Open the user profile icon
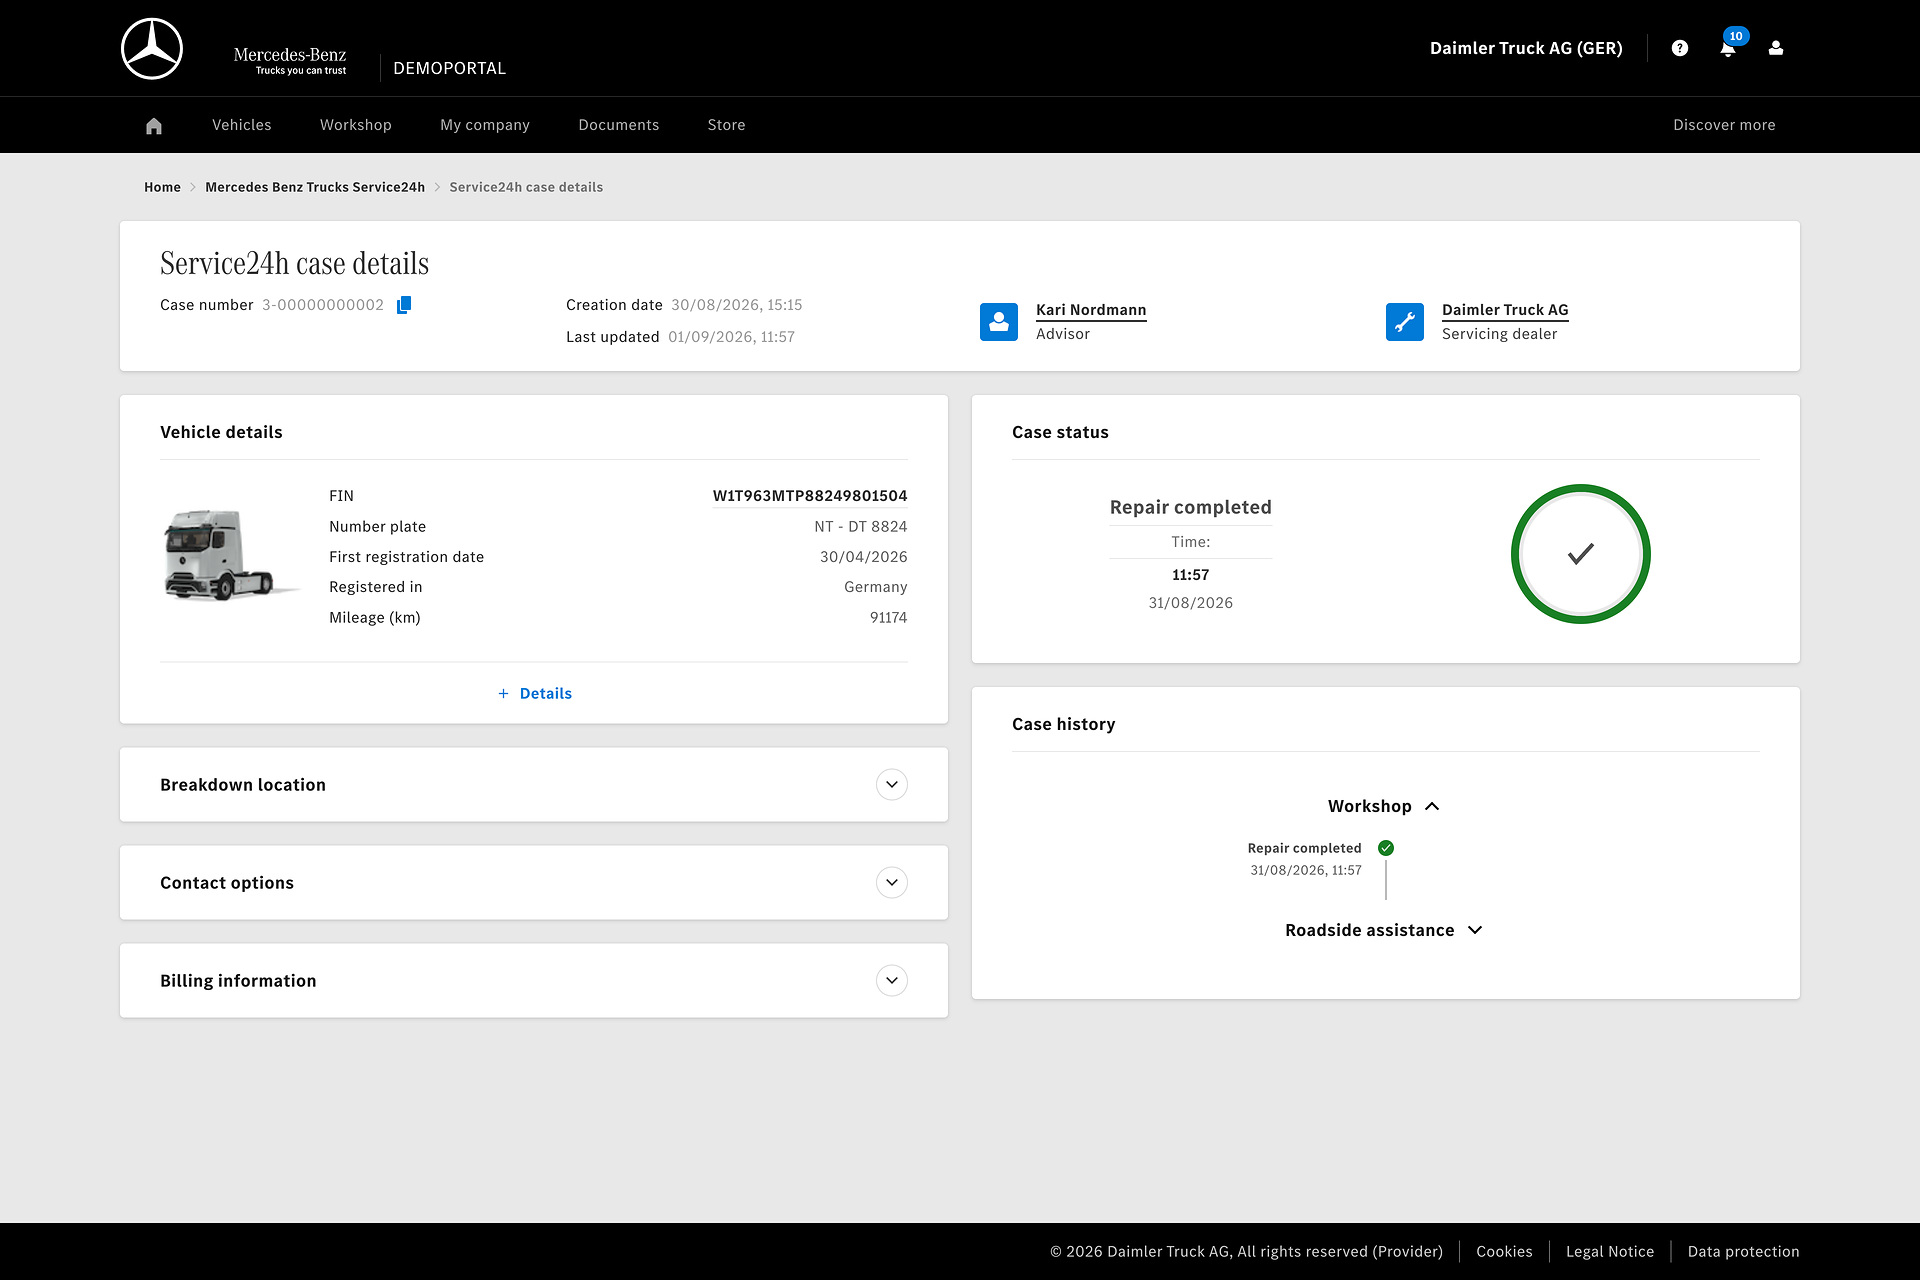1920x1280 pixels. pyautogui.click(x=1776, y=48)
